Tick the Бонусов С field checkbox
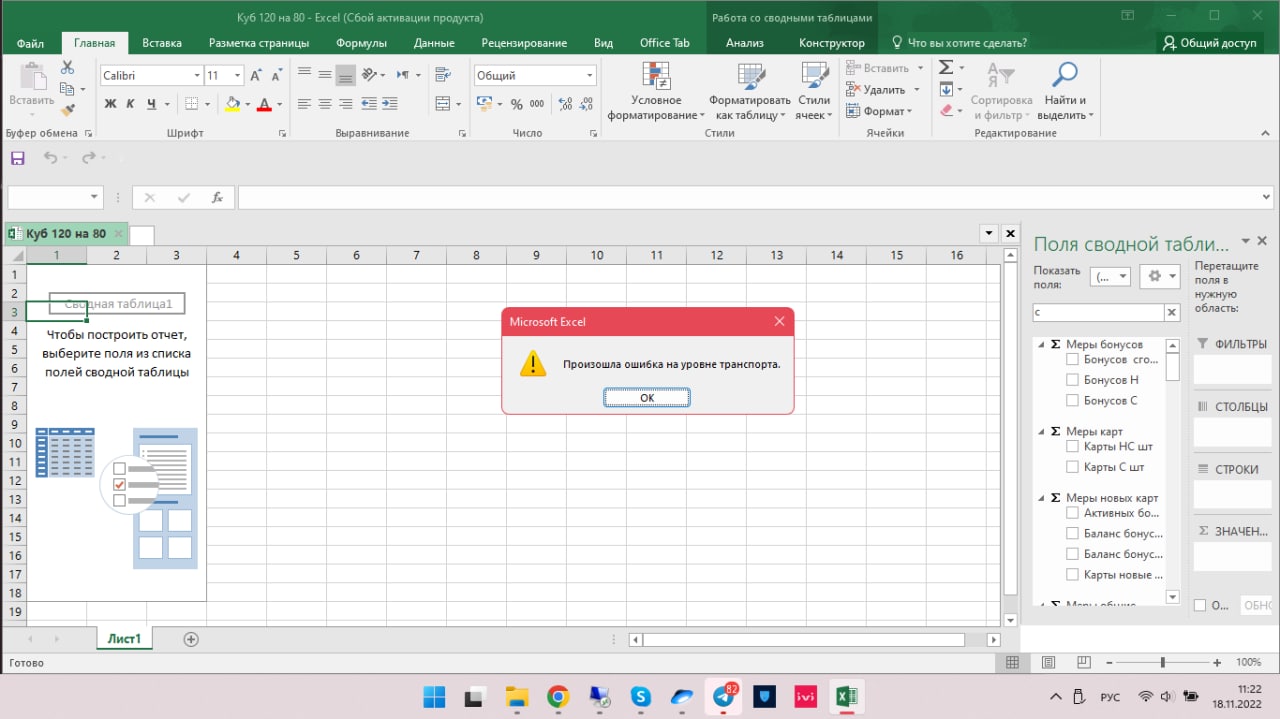This screenshot has width=1280, height=719. 1072,401
